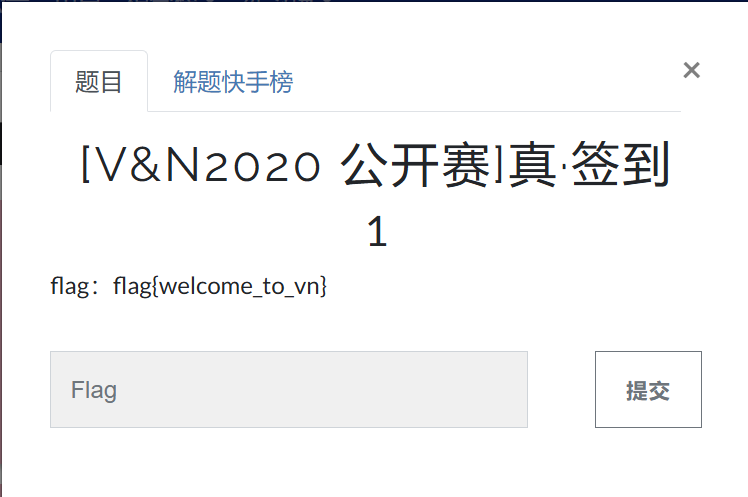Viewport: 748px width, 497px height.
Task: Focus the Flag input field
Action: click(x=289, y=389)
